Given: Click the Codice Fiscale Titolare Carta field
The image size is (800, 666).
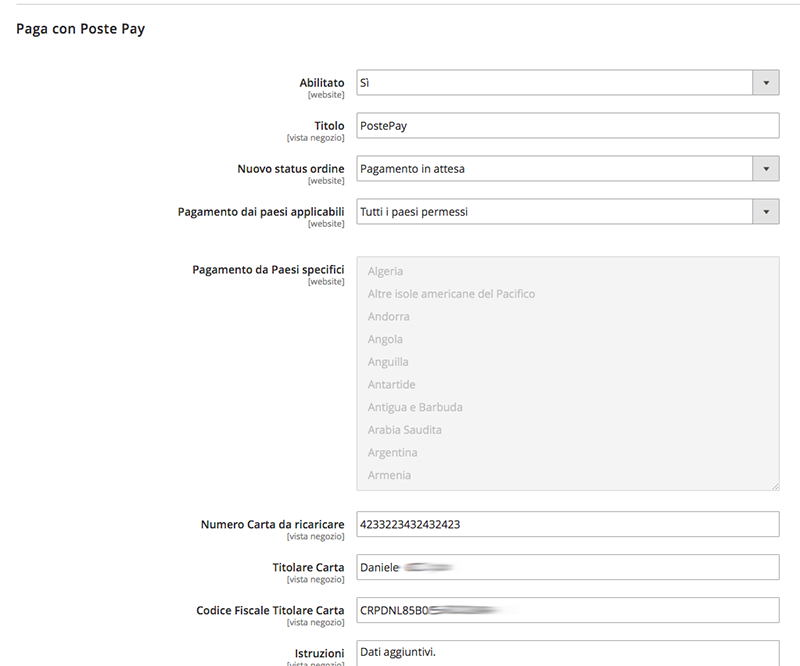Looking at the screenshot, I should pos(568,610).
